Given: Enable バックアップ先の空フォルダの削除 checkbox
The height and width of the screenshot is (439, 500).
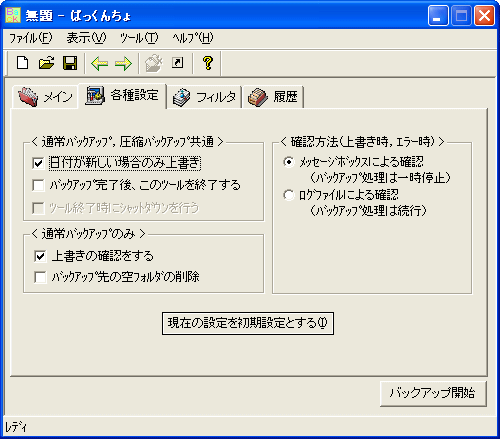Looking at the screenshot, I should click(x=40, y=277).
